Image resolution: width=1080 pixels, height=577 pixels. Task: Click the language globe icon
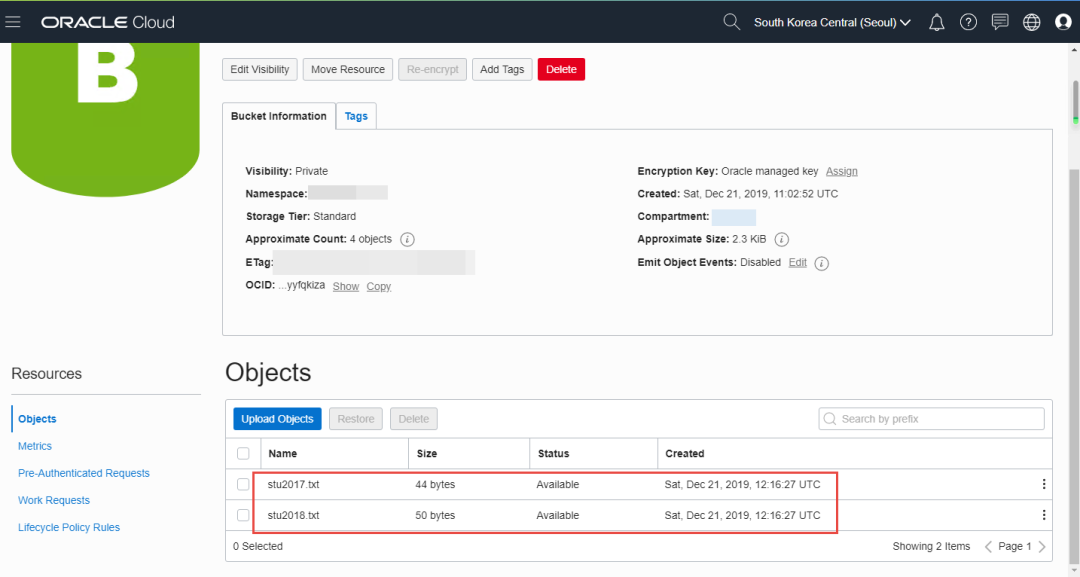(x=1031, y=22)
